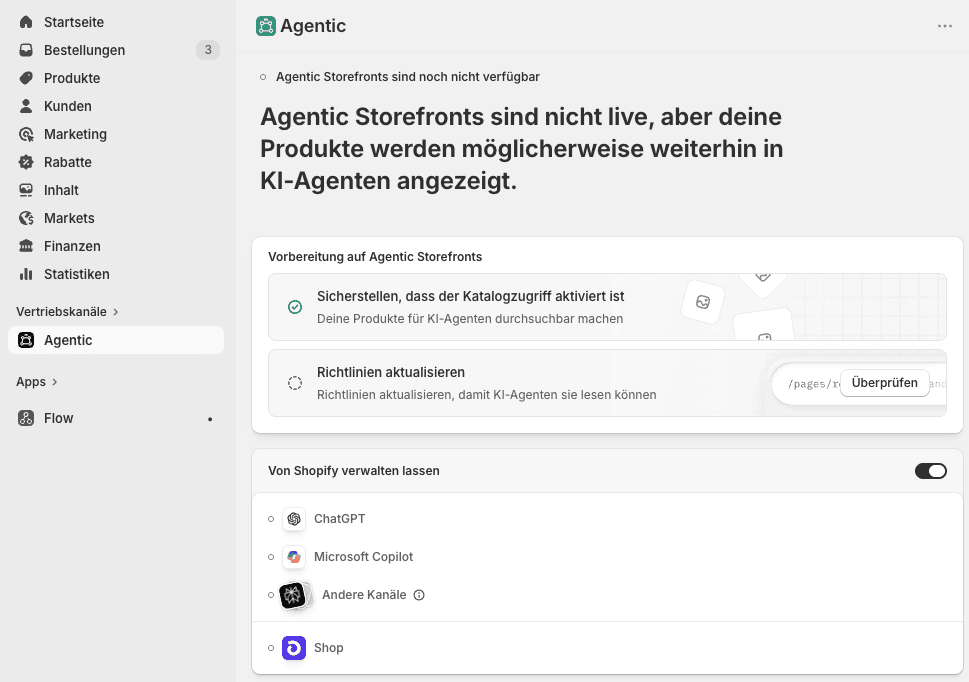Click text Deine Produkte für KI-Agenten durchsuchbar machen

470,319
